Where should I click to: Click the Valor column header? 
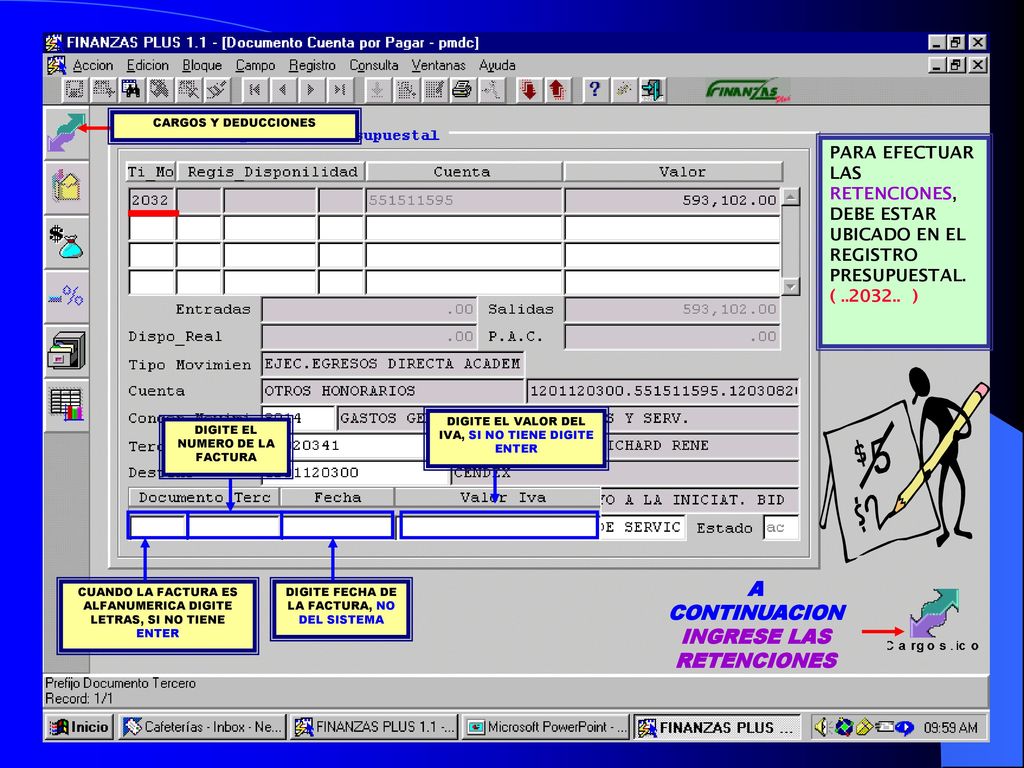point(673,172)
